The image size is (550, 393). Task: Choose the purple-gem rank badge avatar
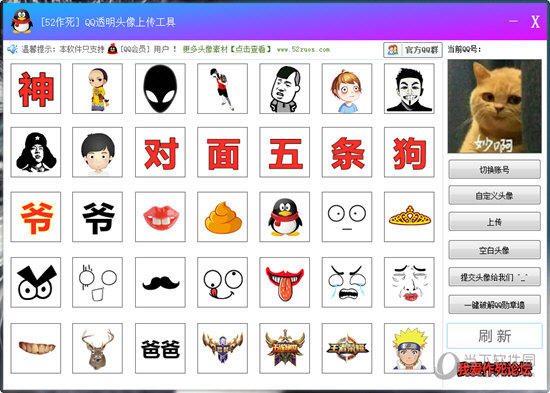tap(222, 348)
